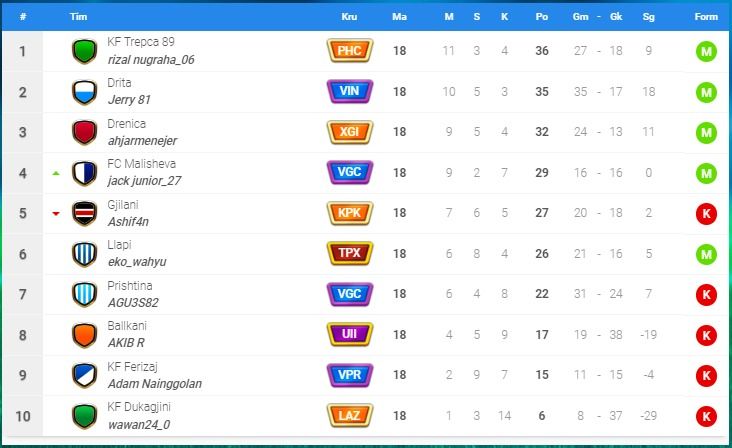Click the Llapi striped shield crest
Screen dimensions: 732x448
[84, 254]
